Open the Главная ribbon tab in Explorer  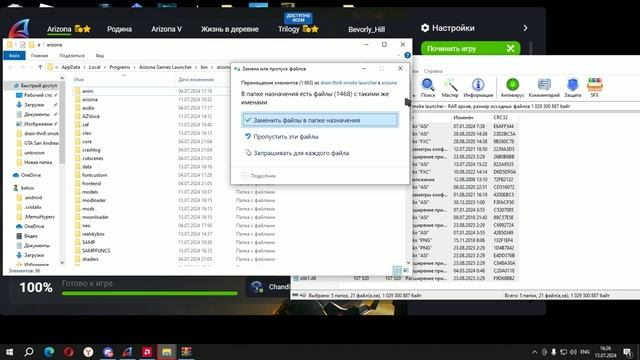tap(40, 56)
